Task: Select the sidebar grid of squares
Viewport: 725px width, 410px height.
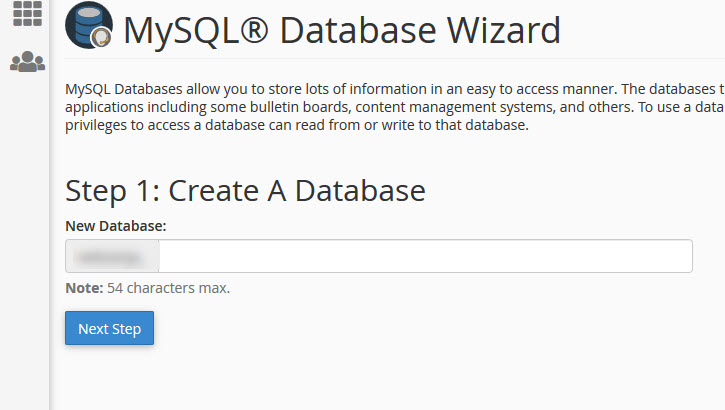Action: (27, 13)
